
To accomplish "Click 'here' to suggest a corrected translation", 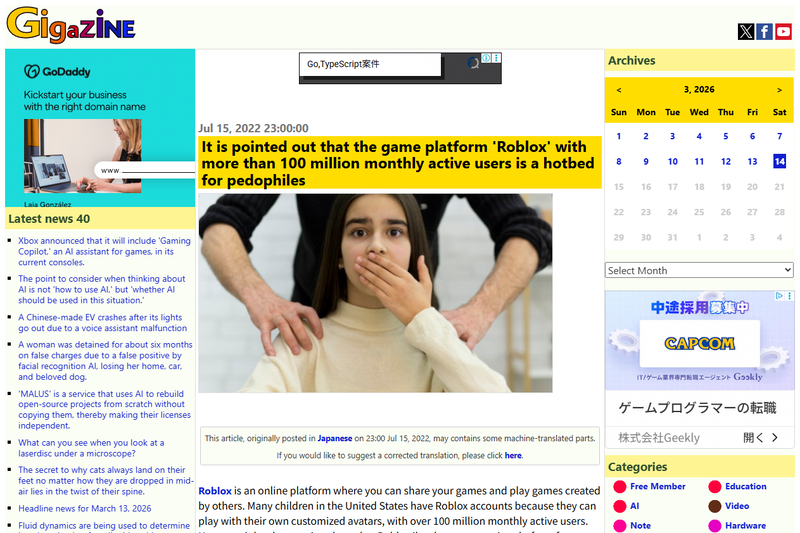I will click(513, 455).
